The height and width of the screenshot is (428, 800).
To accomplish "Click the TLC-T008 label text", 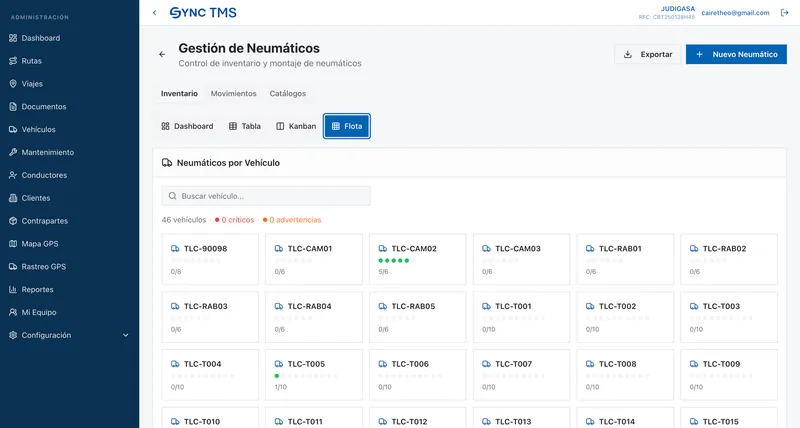I will 618,364.
